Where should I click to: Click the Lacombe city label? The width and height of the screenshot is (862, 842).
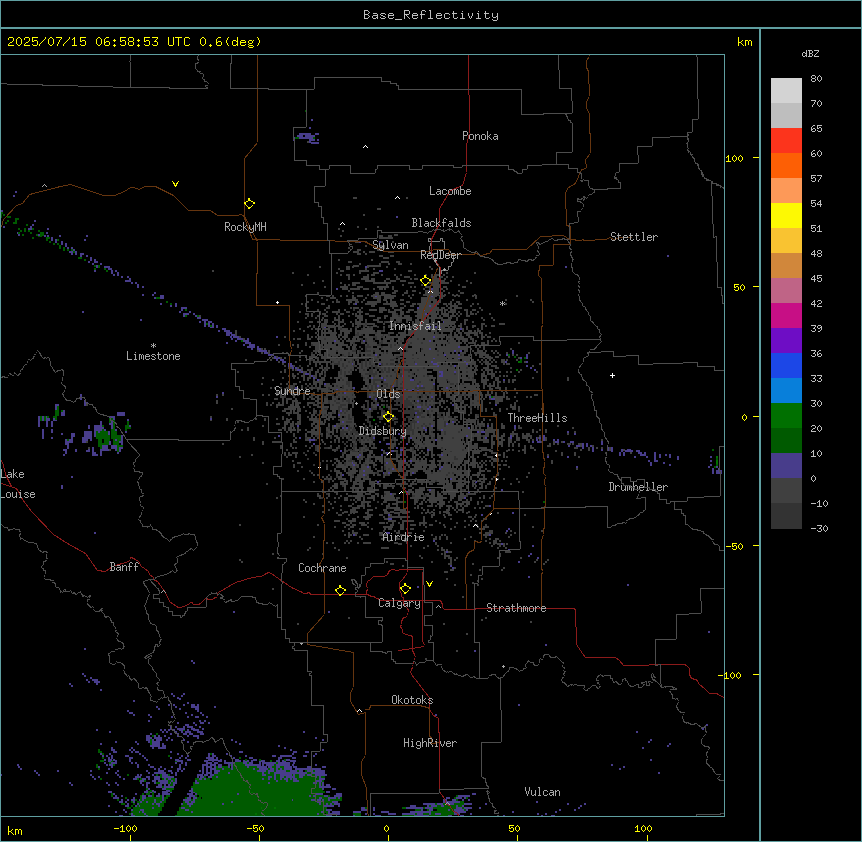coord(450,191)
